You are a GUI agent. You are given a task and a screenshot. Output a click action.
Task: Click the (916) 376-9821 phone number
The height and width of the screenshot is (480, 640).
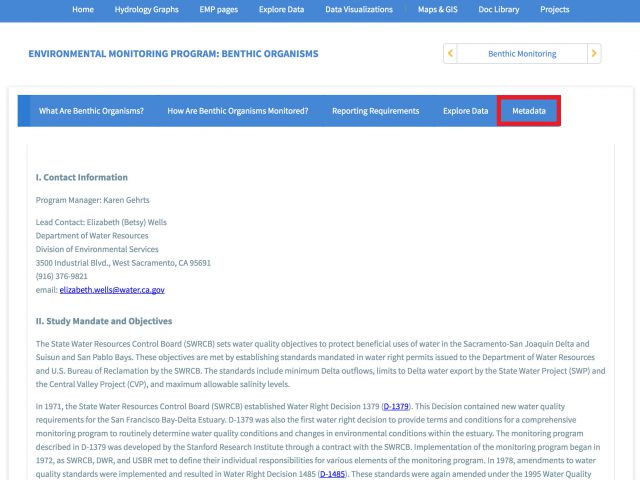pos(62,276)
